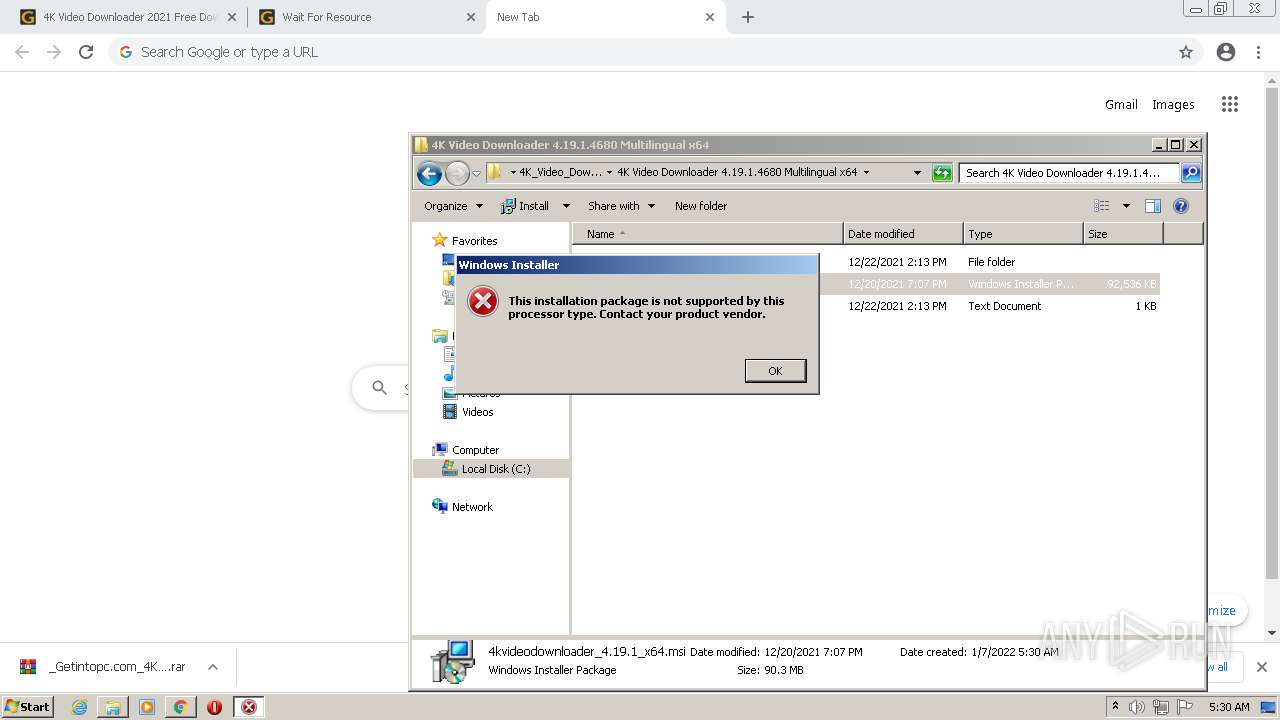Click the Chrome icon in the taskbar

pos(180,707)
